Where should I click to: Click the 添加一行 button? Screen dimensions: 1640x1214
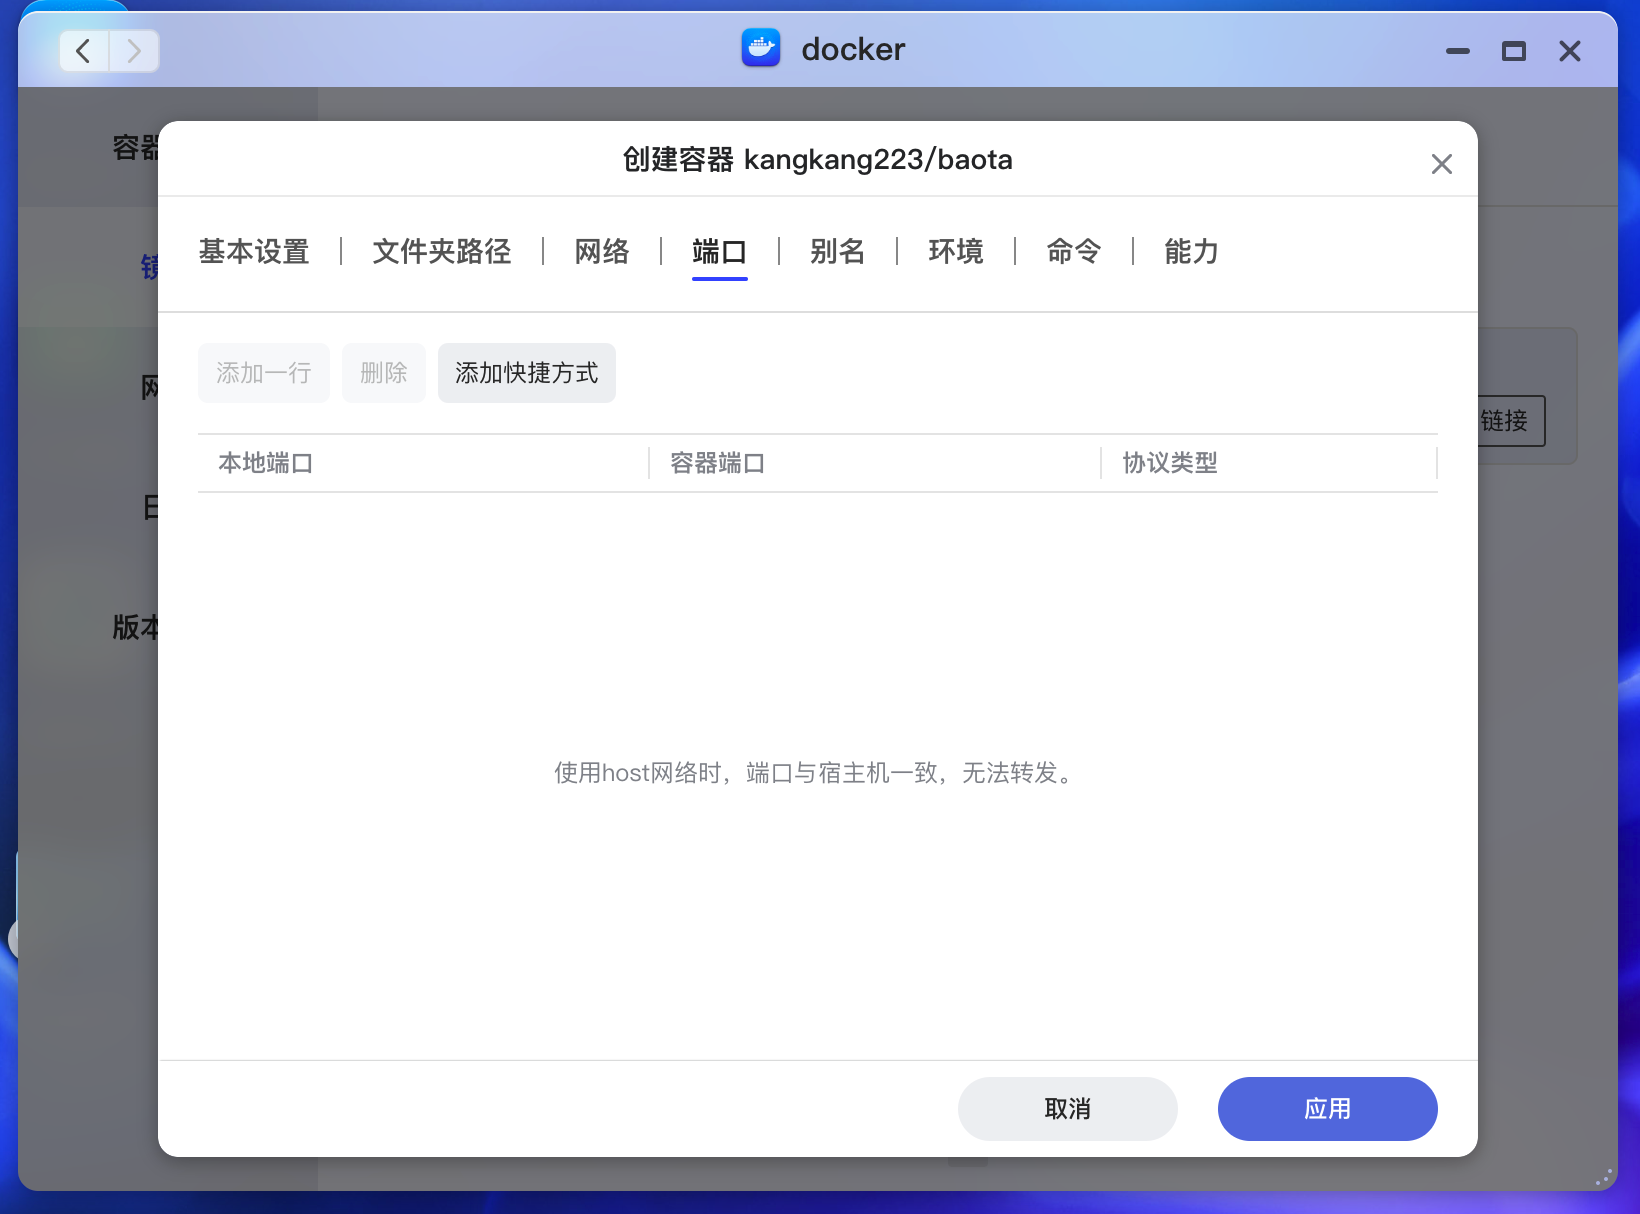[264, 373]
